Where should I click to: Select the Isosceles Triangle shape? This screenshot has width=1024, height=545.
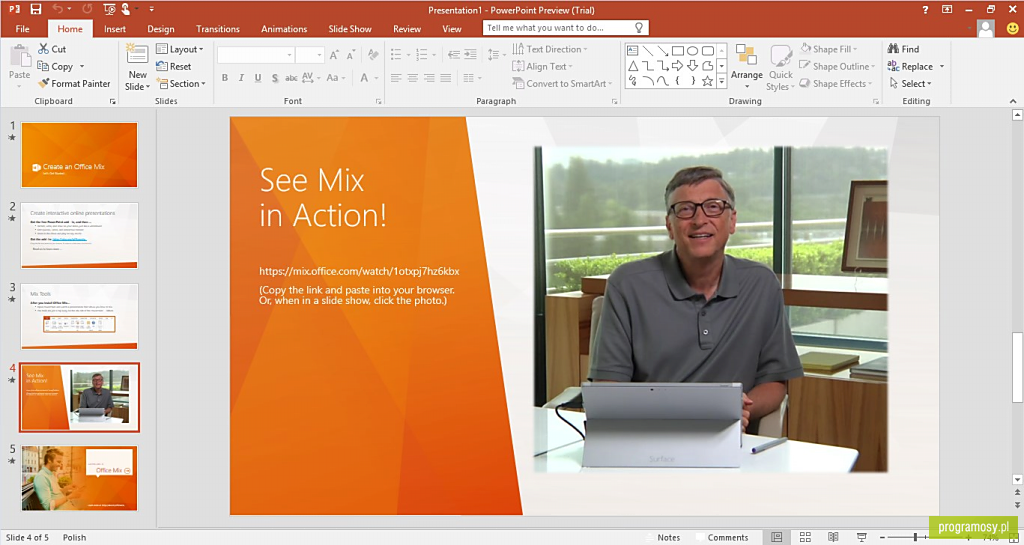click(x=632, y=65)
